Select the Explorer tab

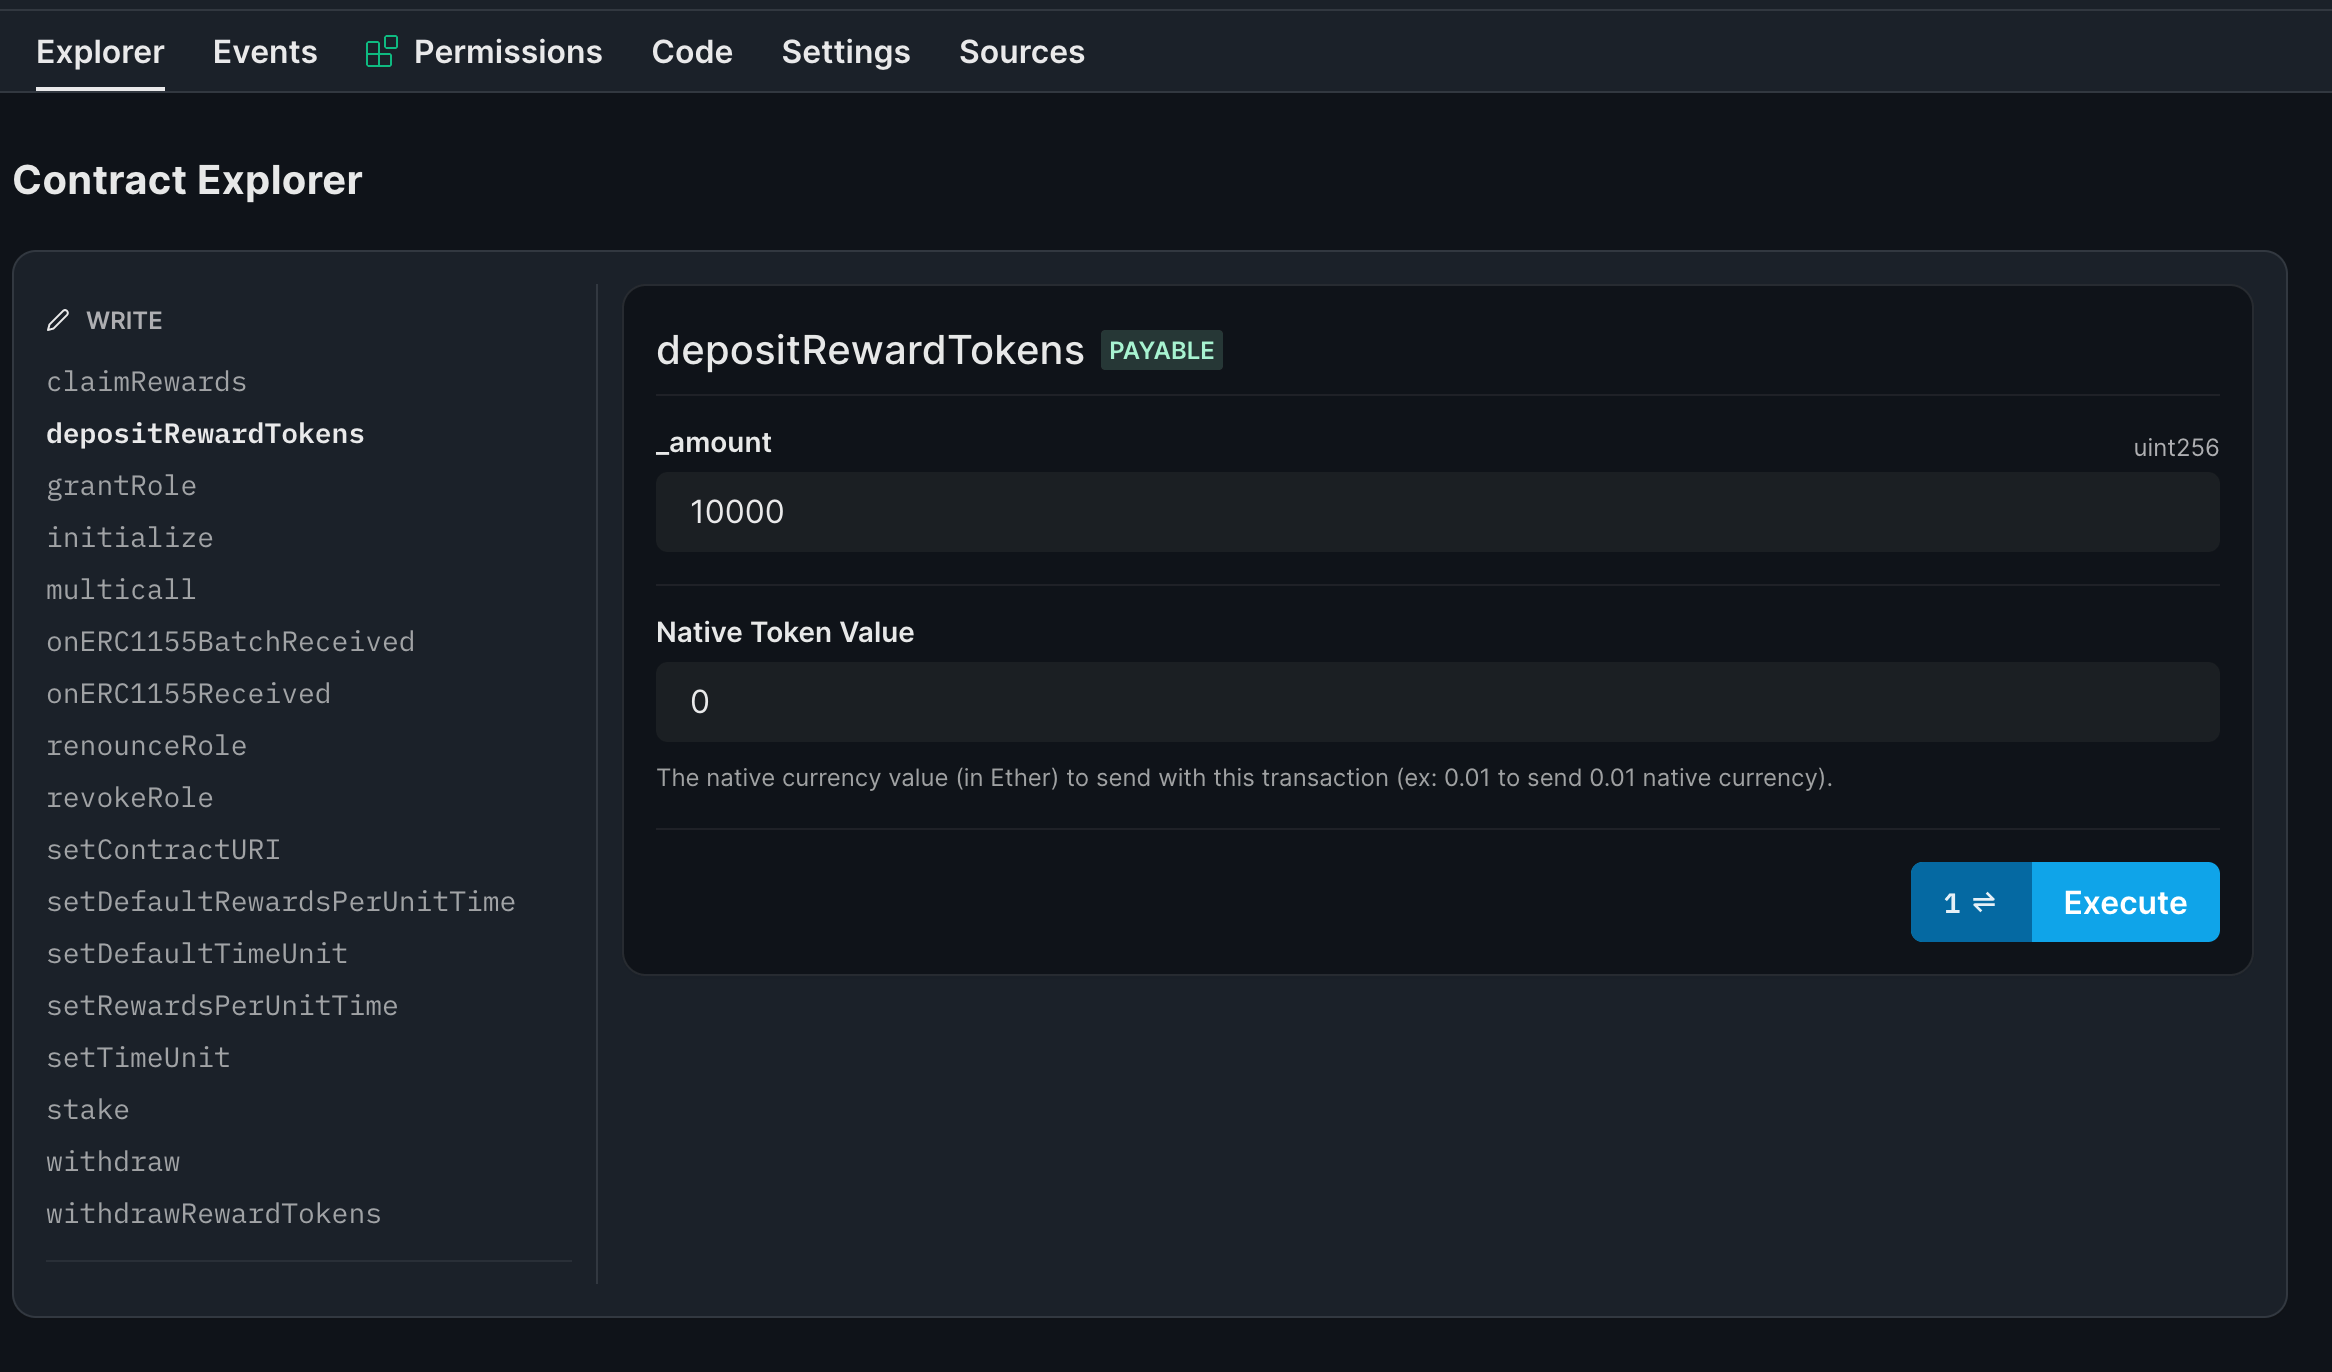(100, 49)
